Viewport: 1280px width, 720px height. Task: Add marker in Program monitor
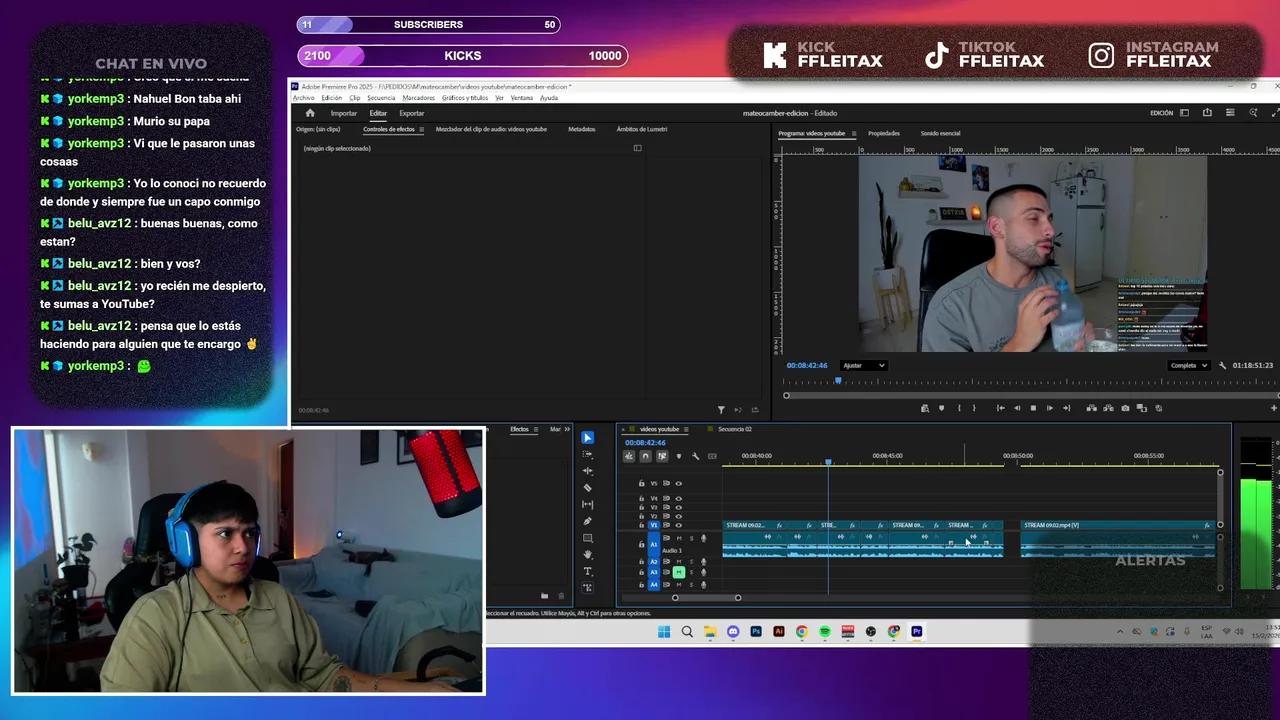click(941, 408)
